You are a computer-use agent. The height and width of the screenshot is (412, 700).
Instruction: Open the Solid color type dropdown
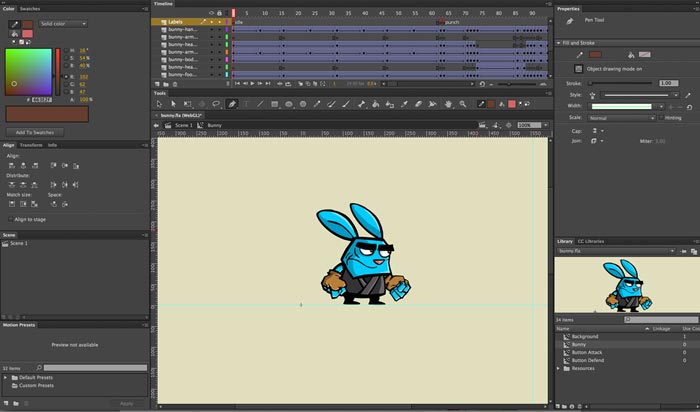(63, 24)
